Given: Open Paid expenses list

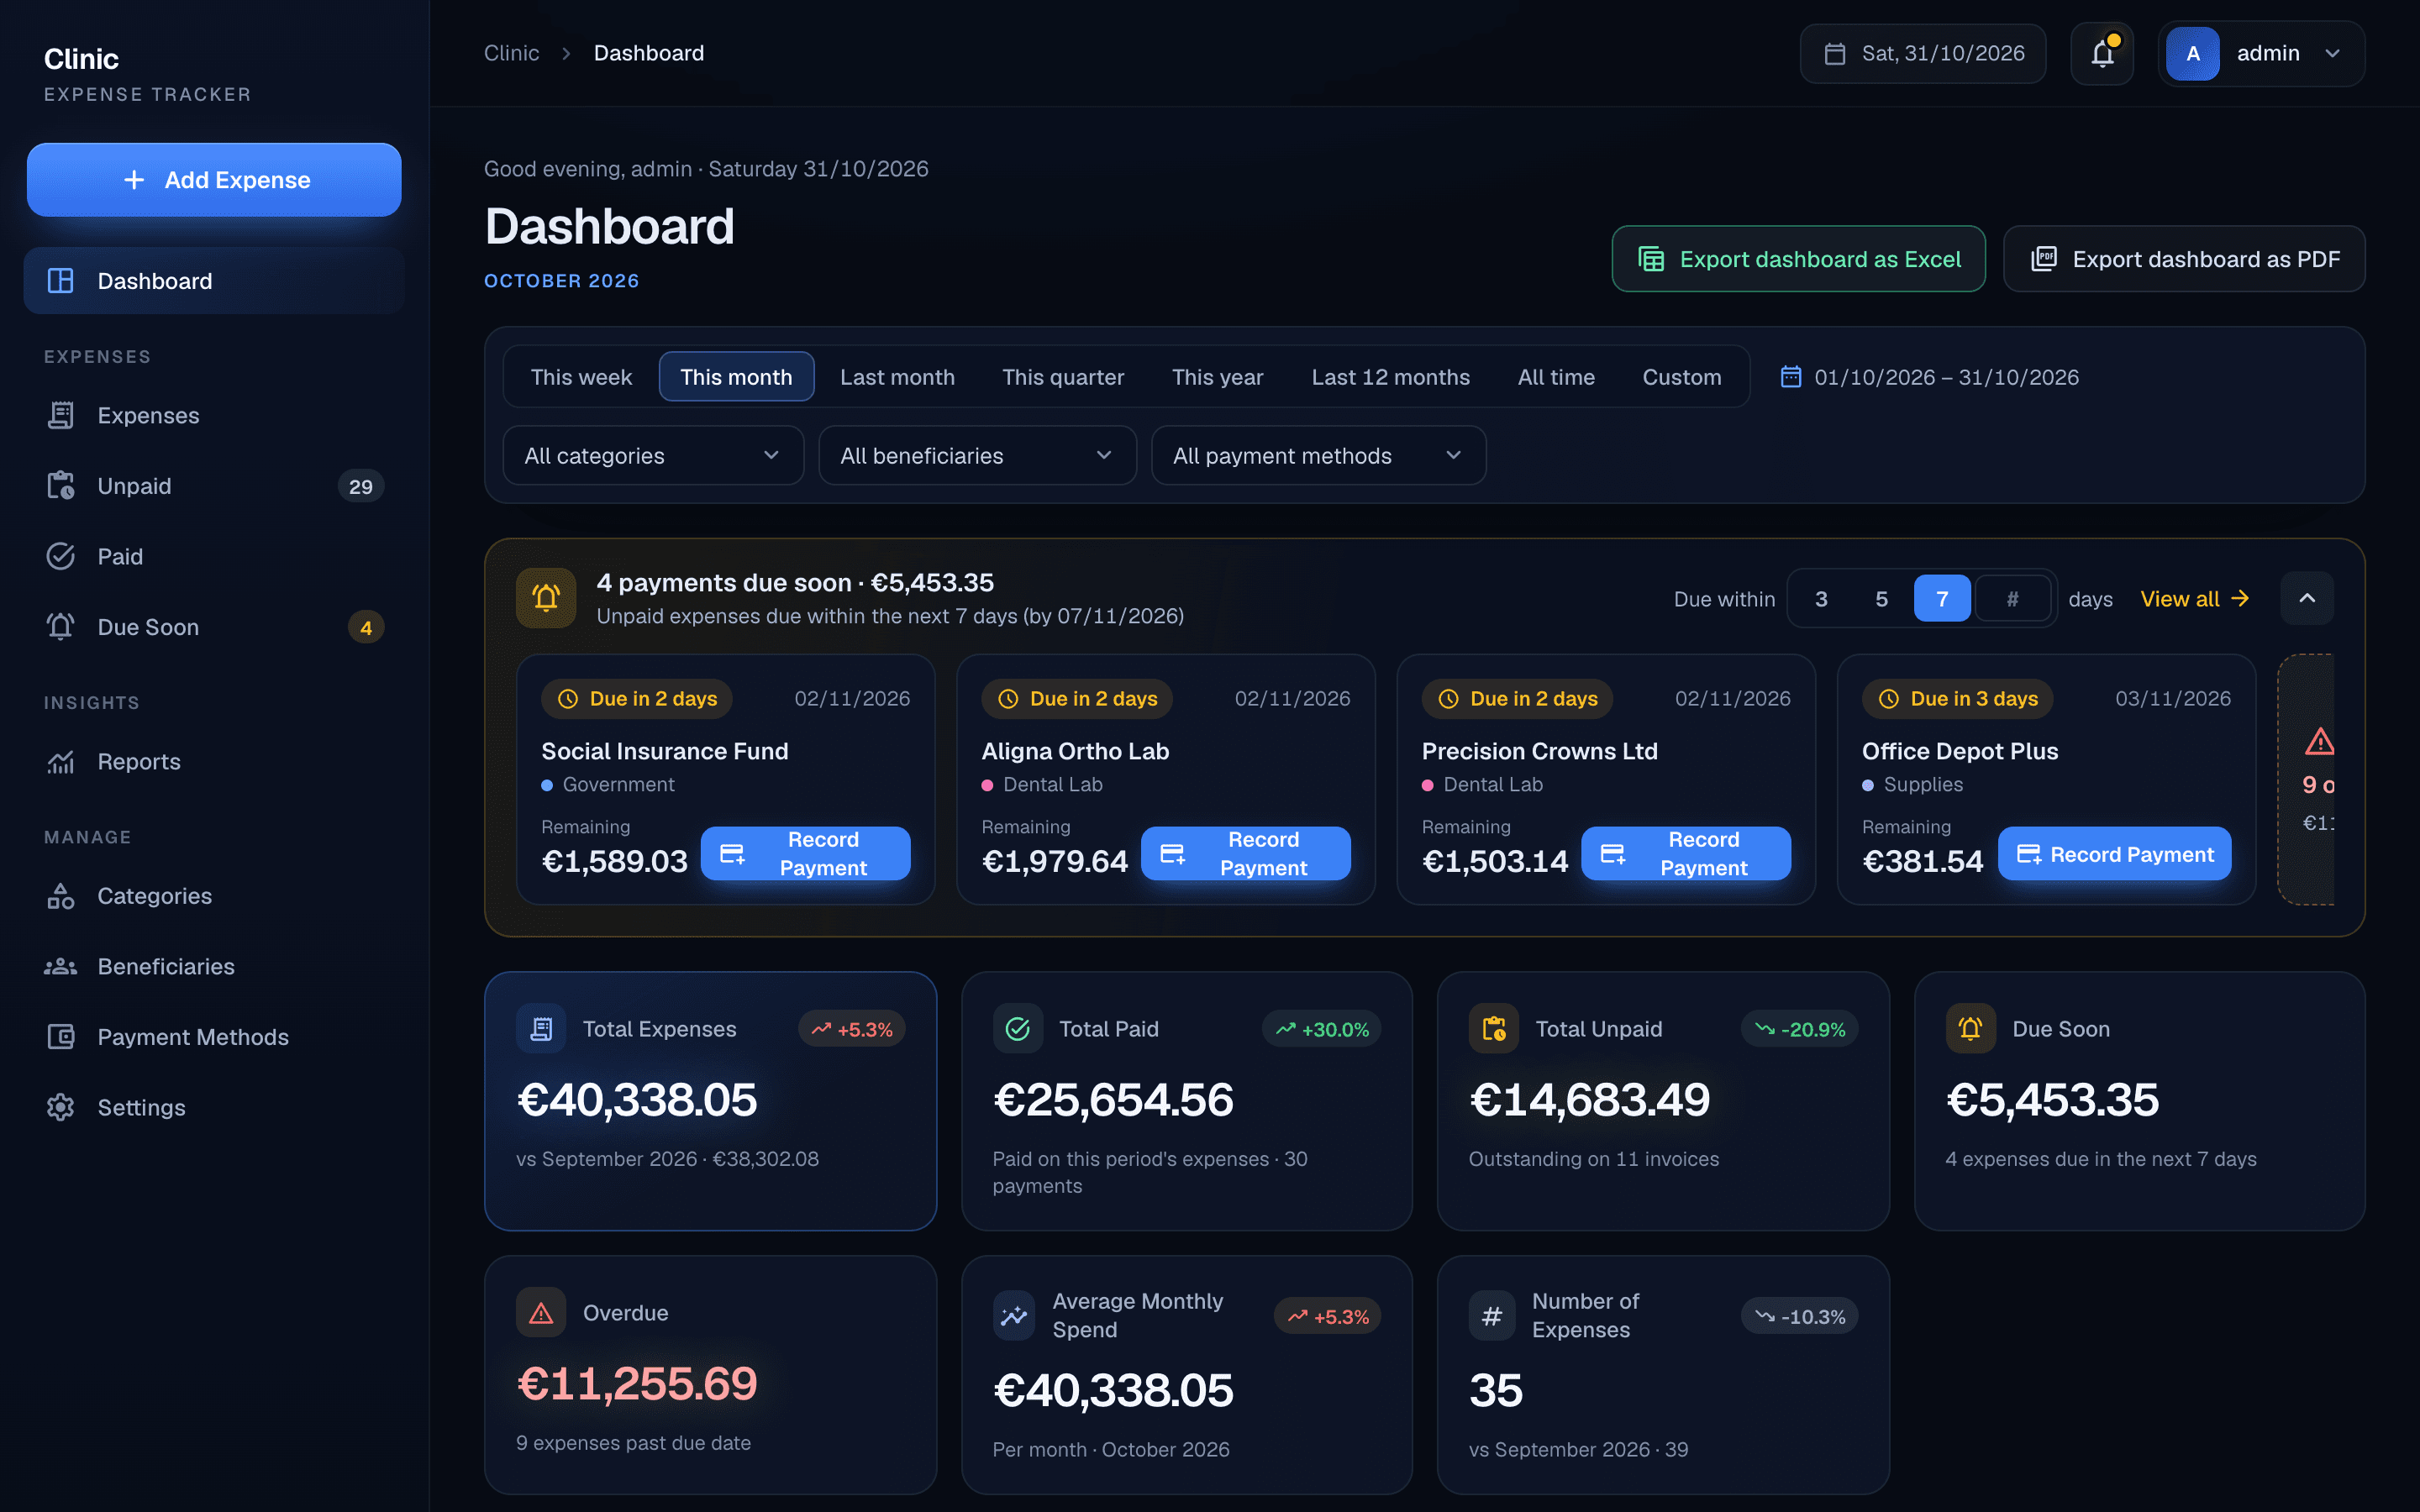Looking at the screenshot, I should click(214, 556).
